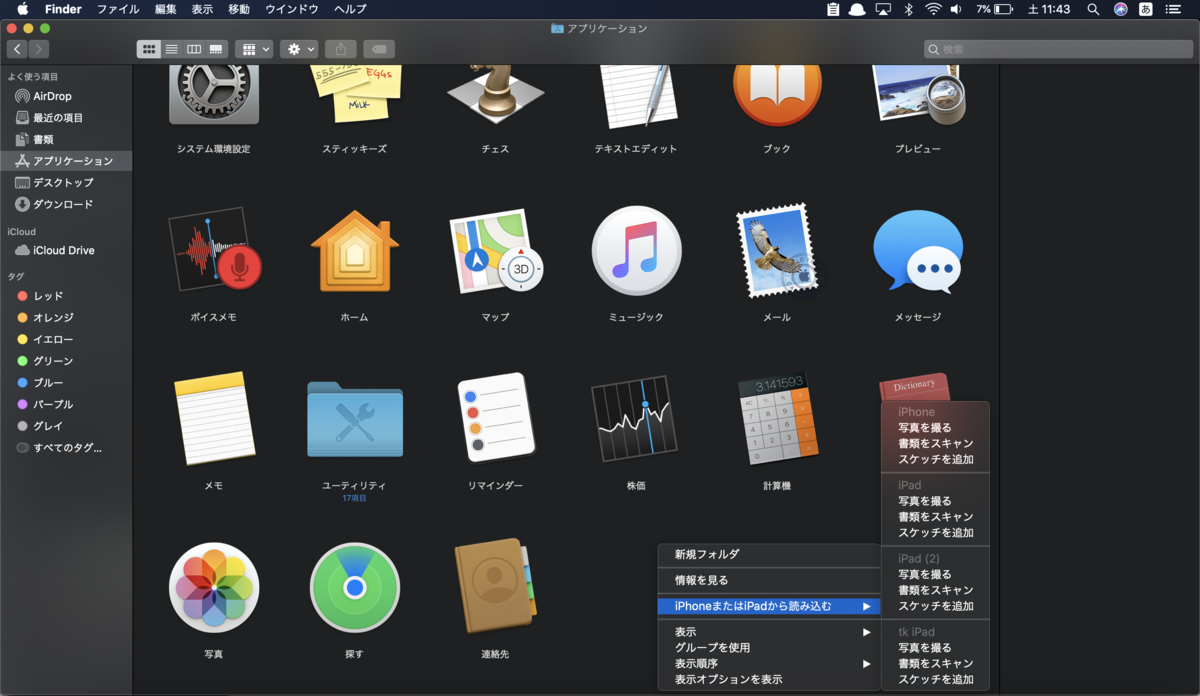Switch to gallery view in toolbar
1200x696 pixels.
[216, 49]
